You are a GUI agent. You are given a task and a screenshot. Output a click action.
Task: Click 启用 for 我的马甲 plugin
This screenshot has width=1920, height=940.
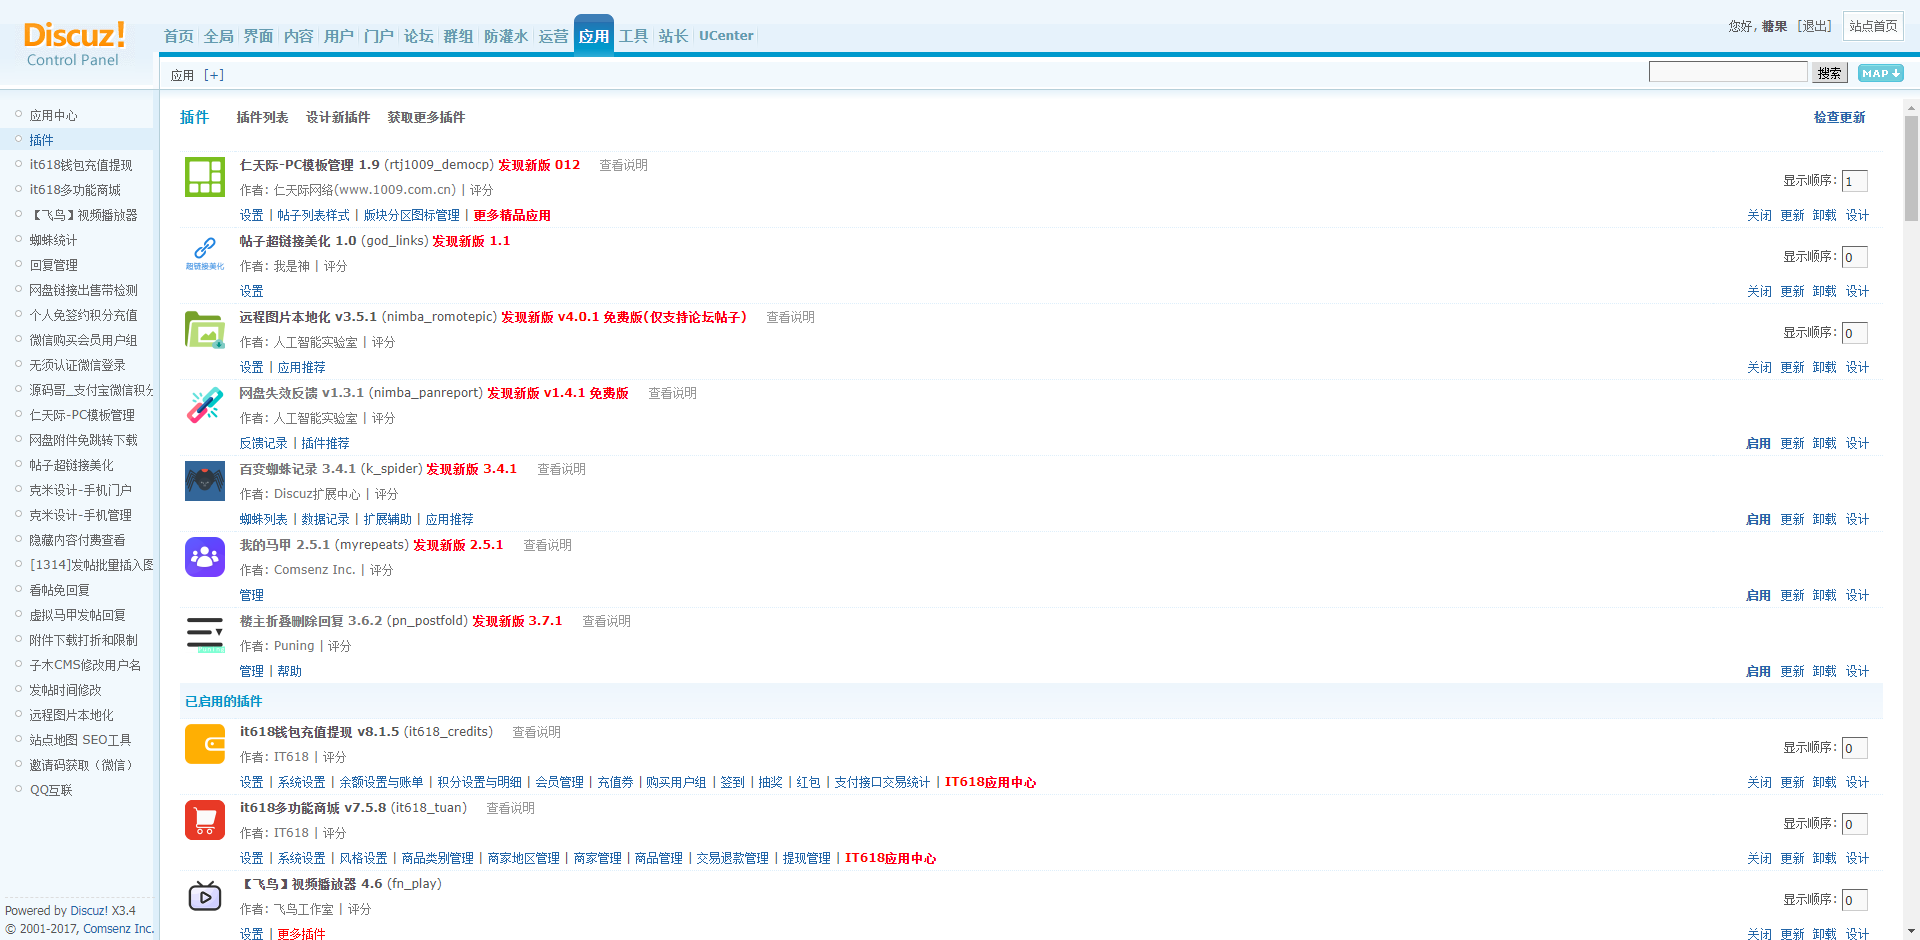pos(1758,595)
